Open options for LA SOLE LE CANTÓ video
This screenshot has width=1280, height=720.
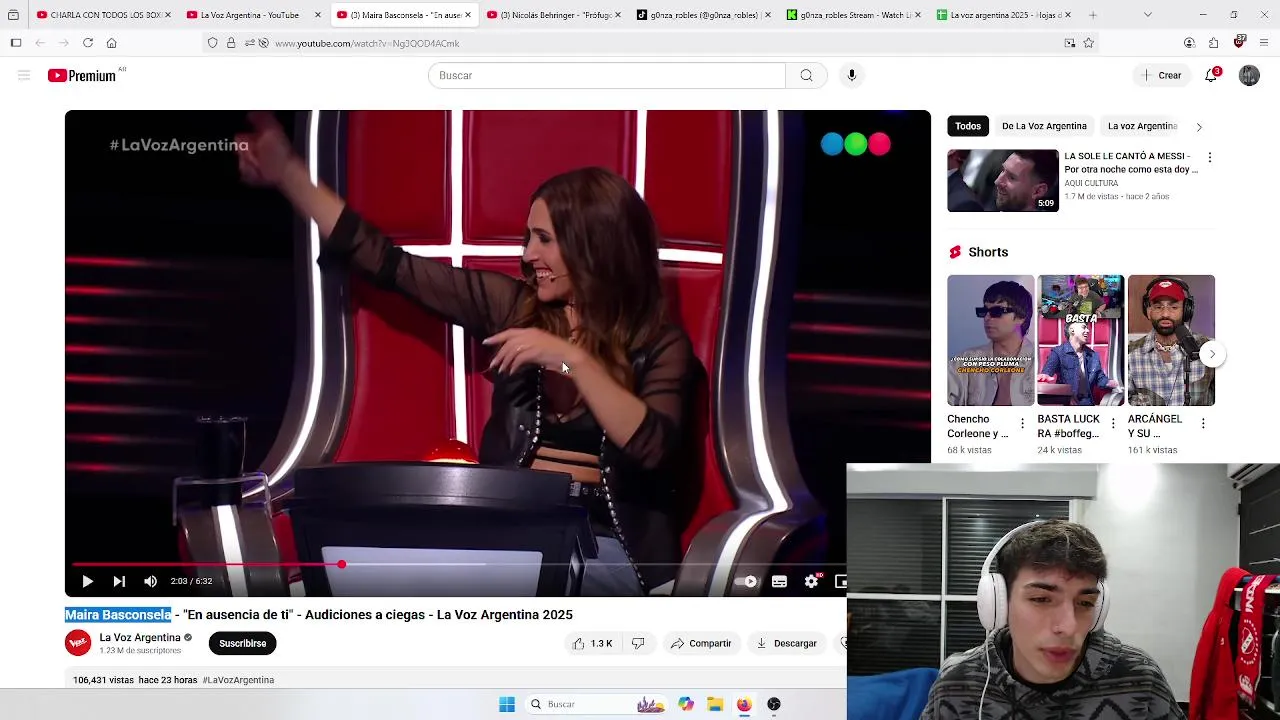(1209, 158)
